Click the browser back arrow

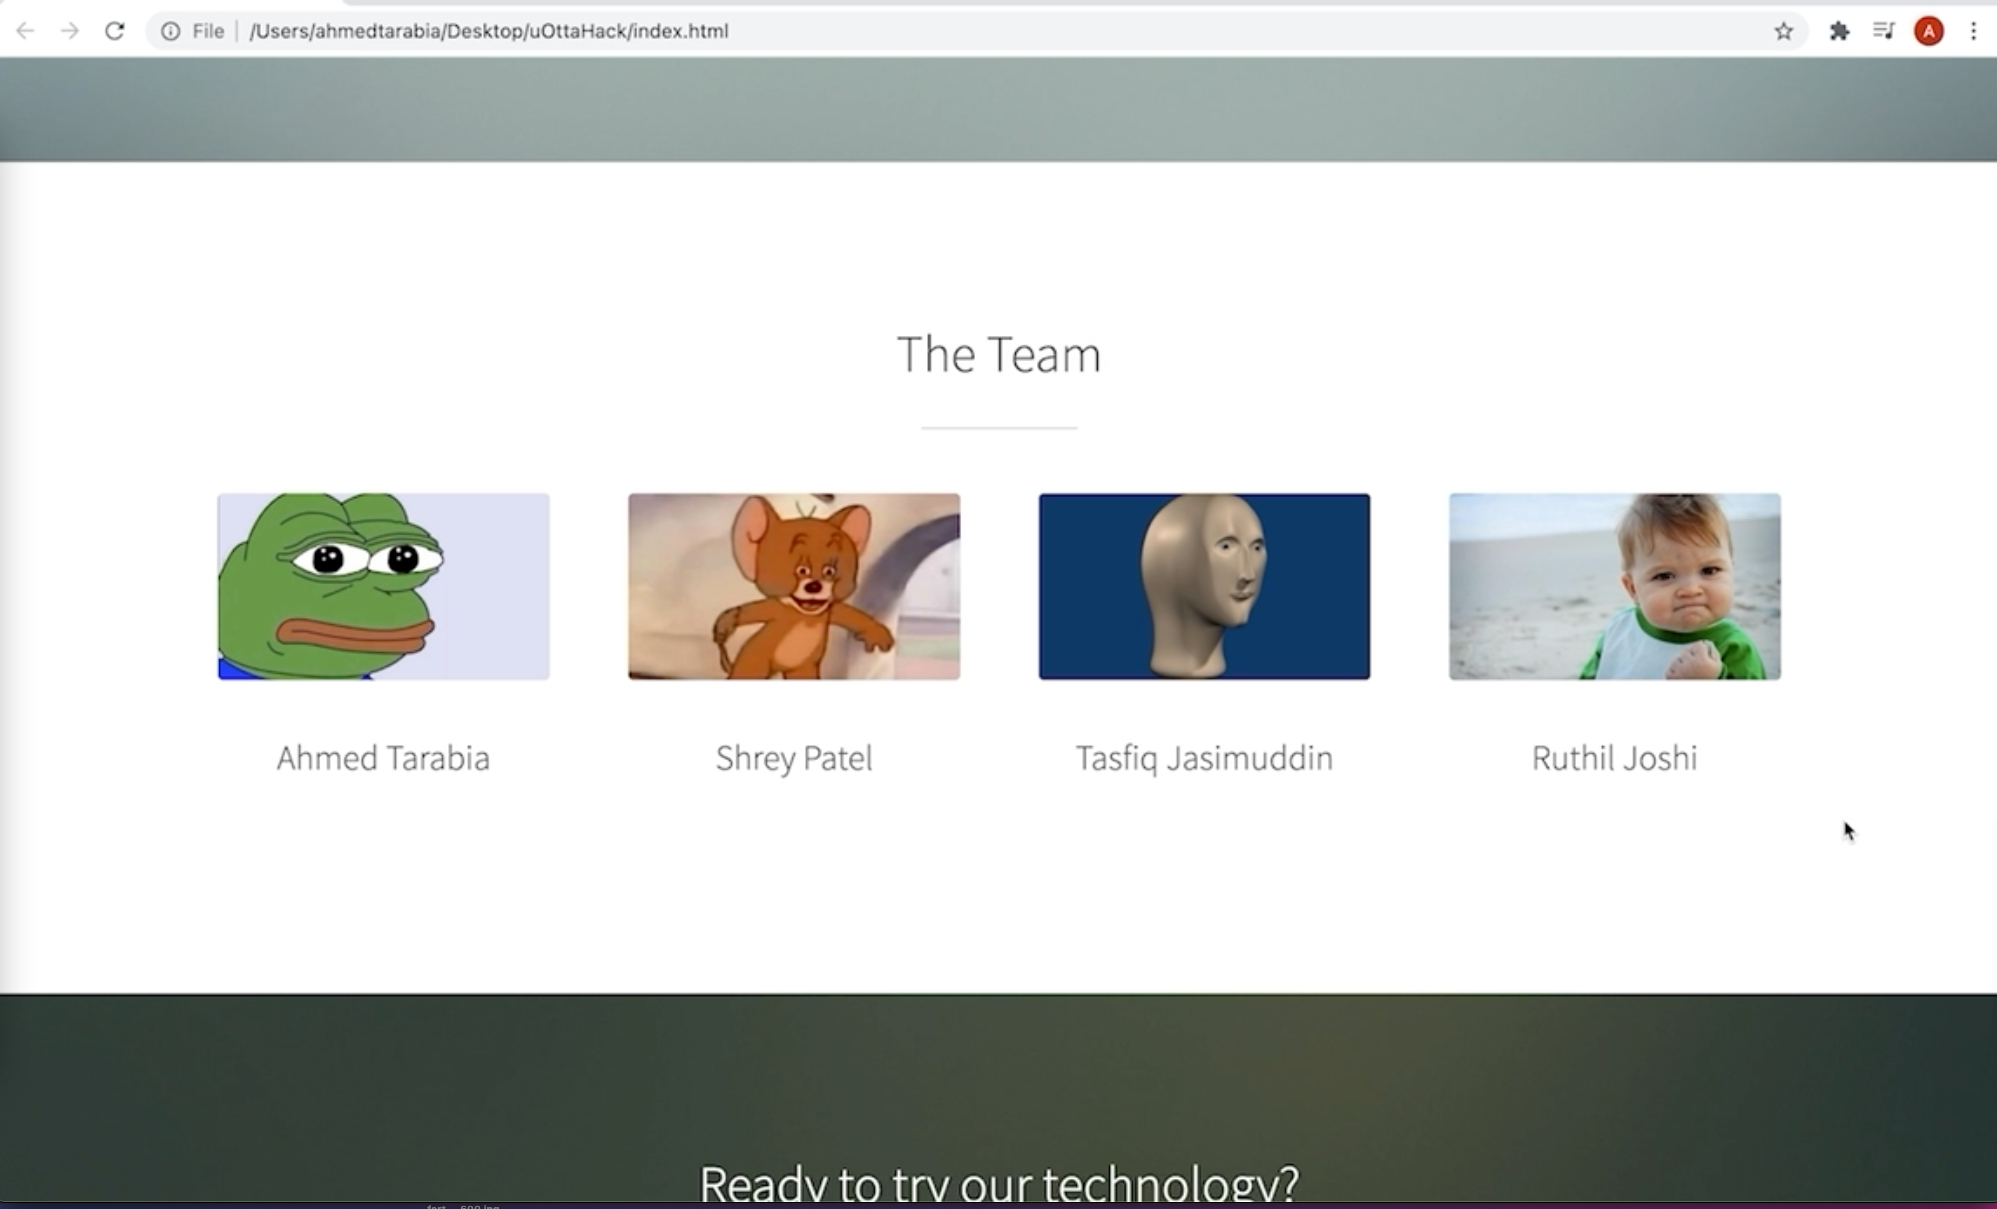[26, 31]
